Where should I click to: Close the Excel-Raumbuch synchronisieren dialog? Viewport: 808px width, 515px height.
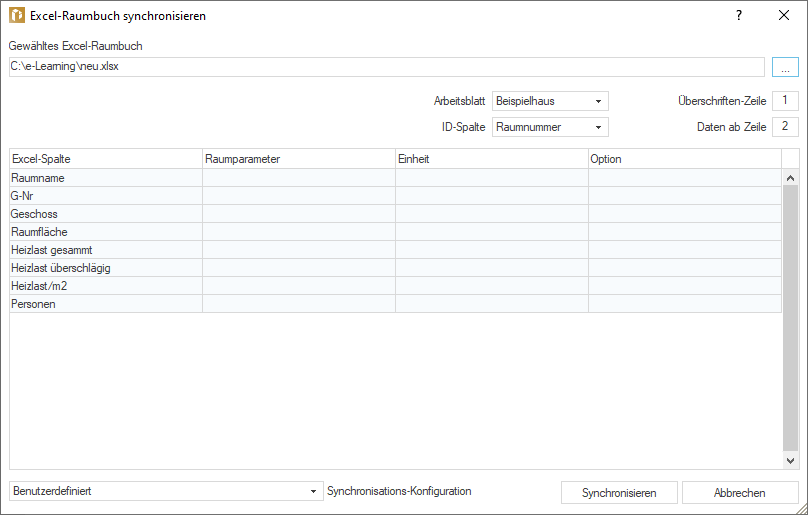point(784,15)
